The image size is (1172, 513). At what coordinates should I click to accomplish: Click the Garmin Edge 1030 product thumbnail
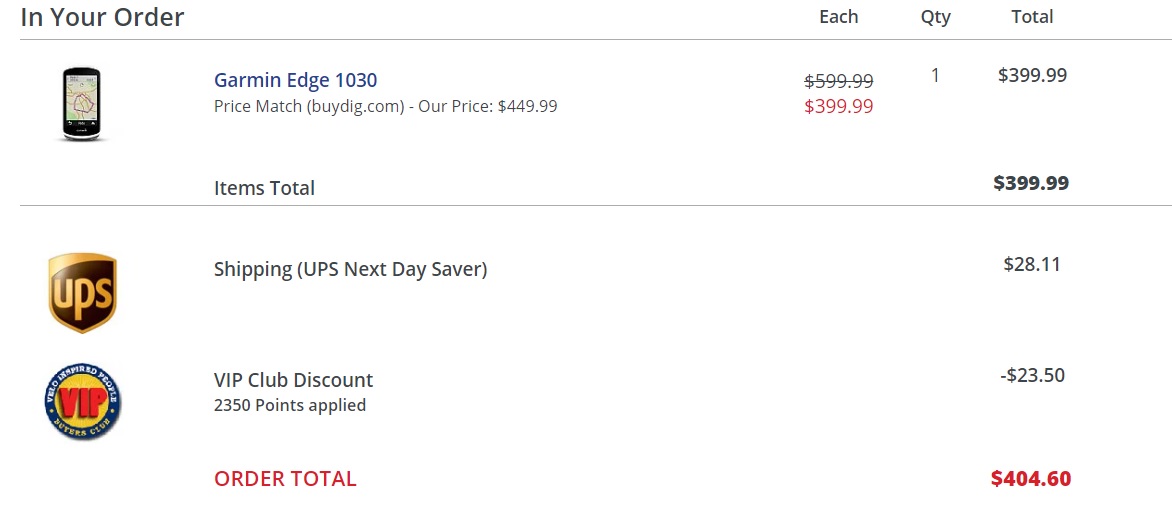tap(81, 104)
